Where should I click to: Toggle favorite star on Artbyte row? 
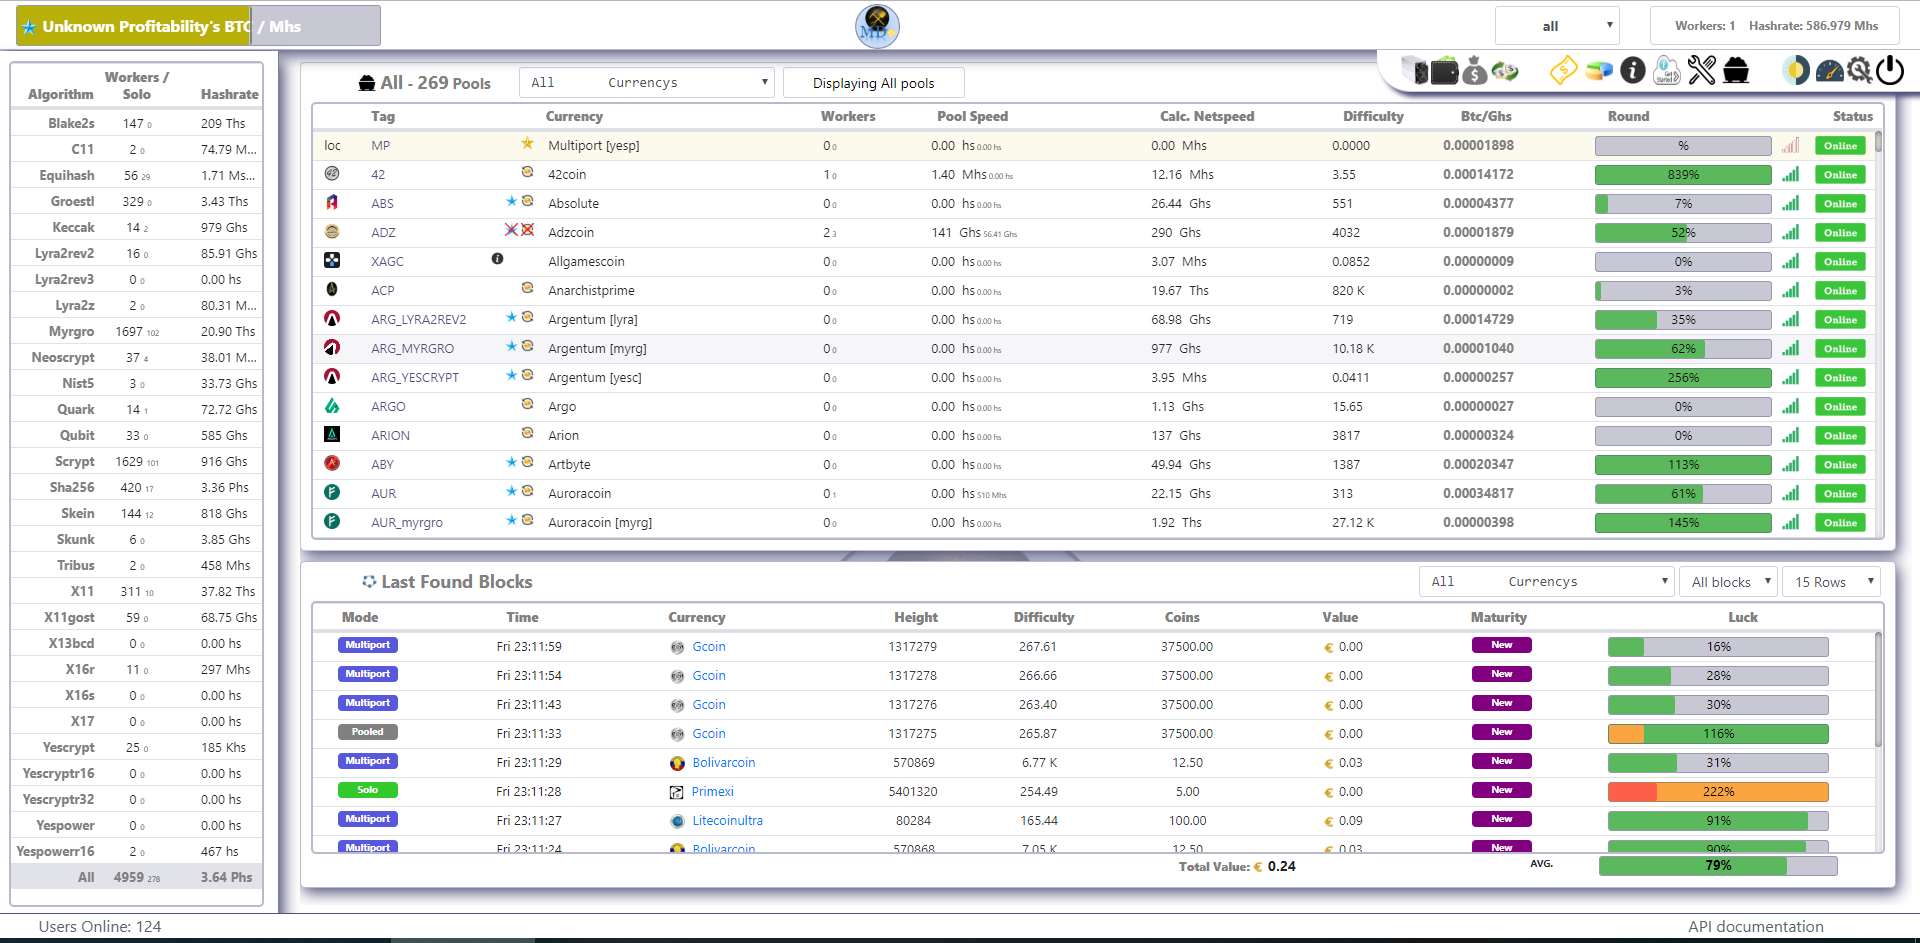[x=511, y=462]
